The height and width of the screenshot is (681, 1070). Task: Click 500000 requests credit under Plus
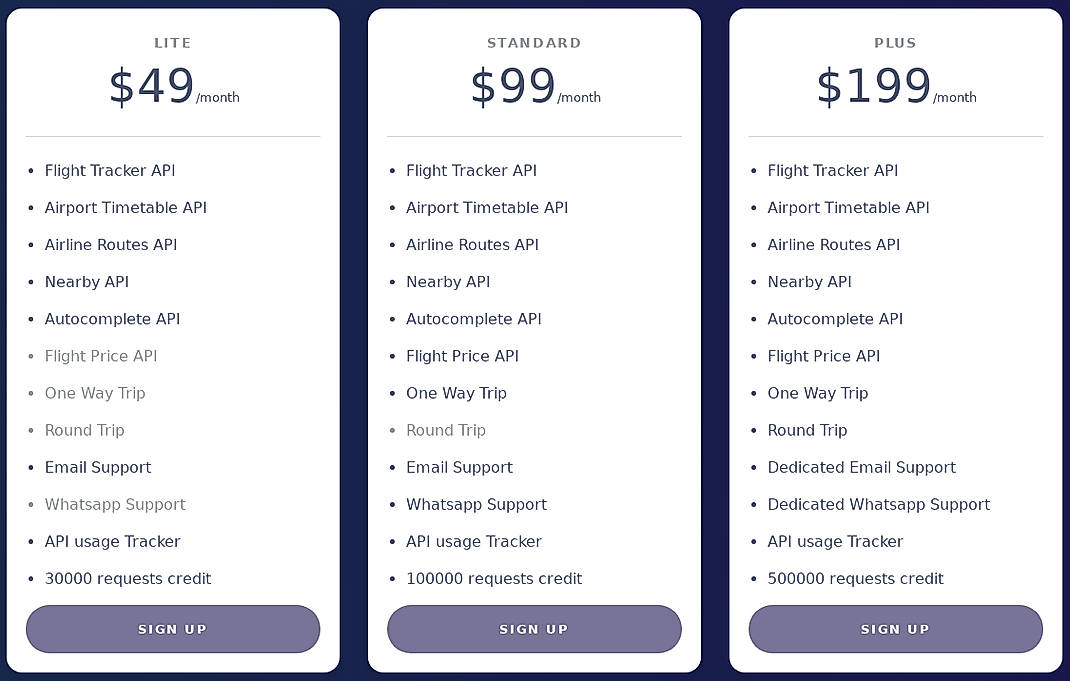click(856, 578)
